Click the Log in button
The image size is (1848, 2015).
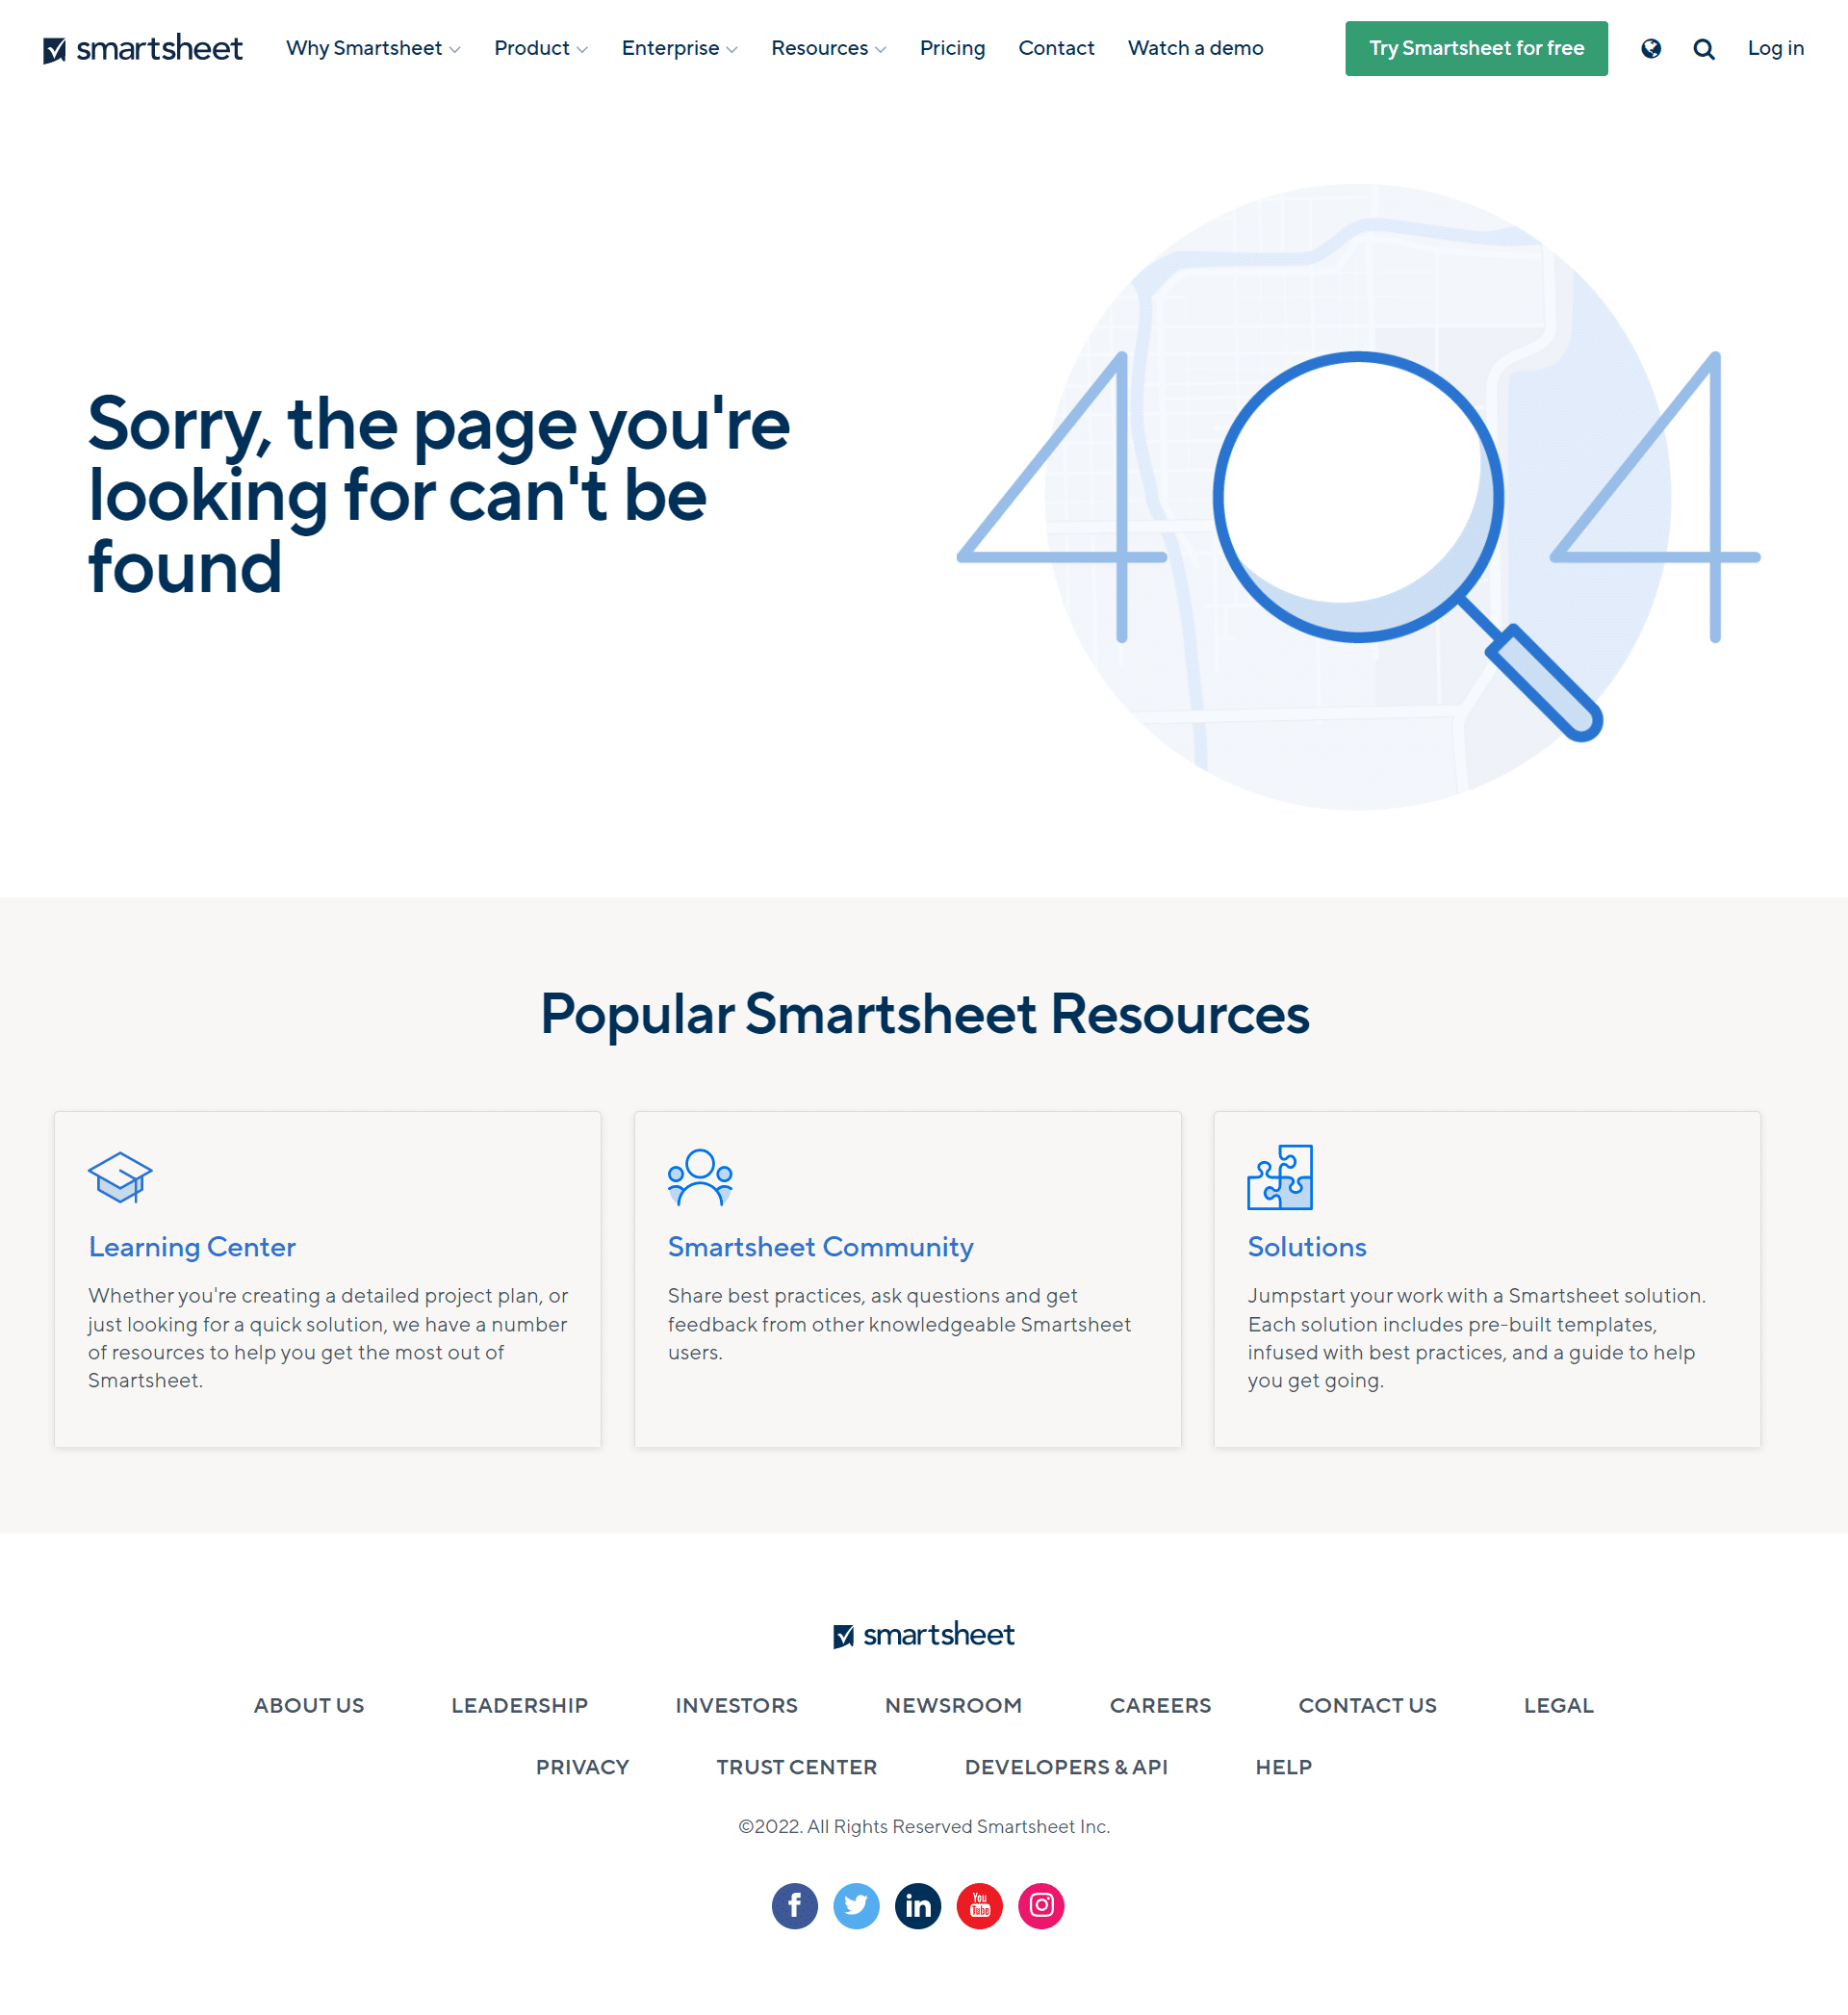pyautogui.click(x=1774, y=47)
